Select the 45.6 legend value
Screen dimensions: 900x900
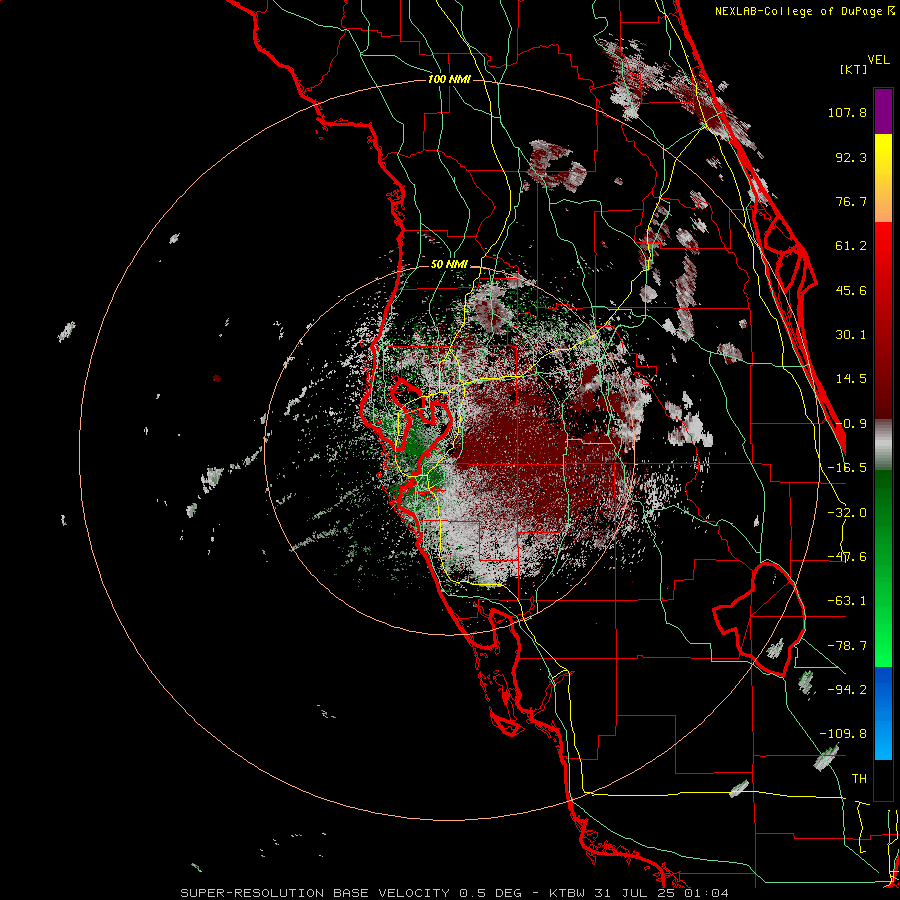click(x=851, y=290)
